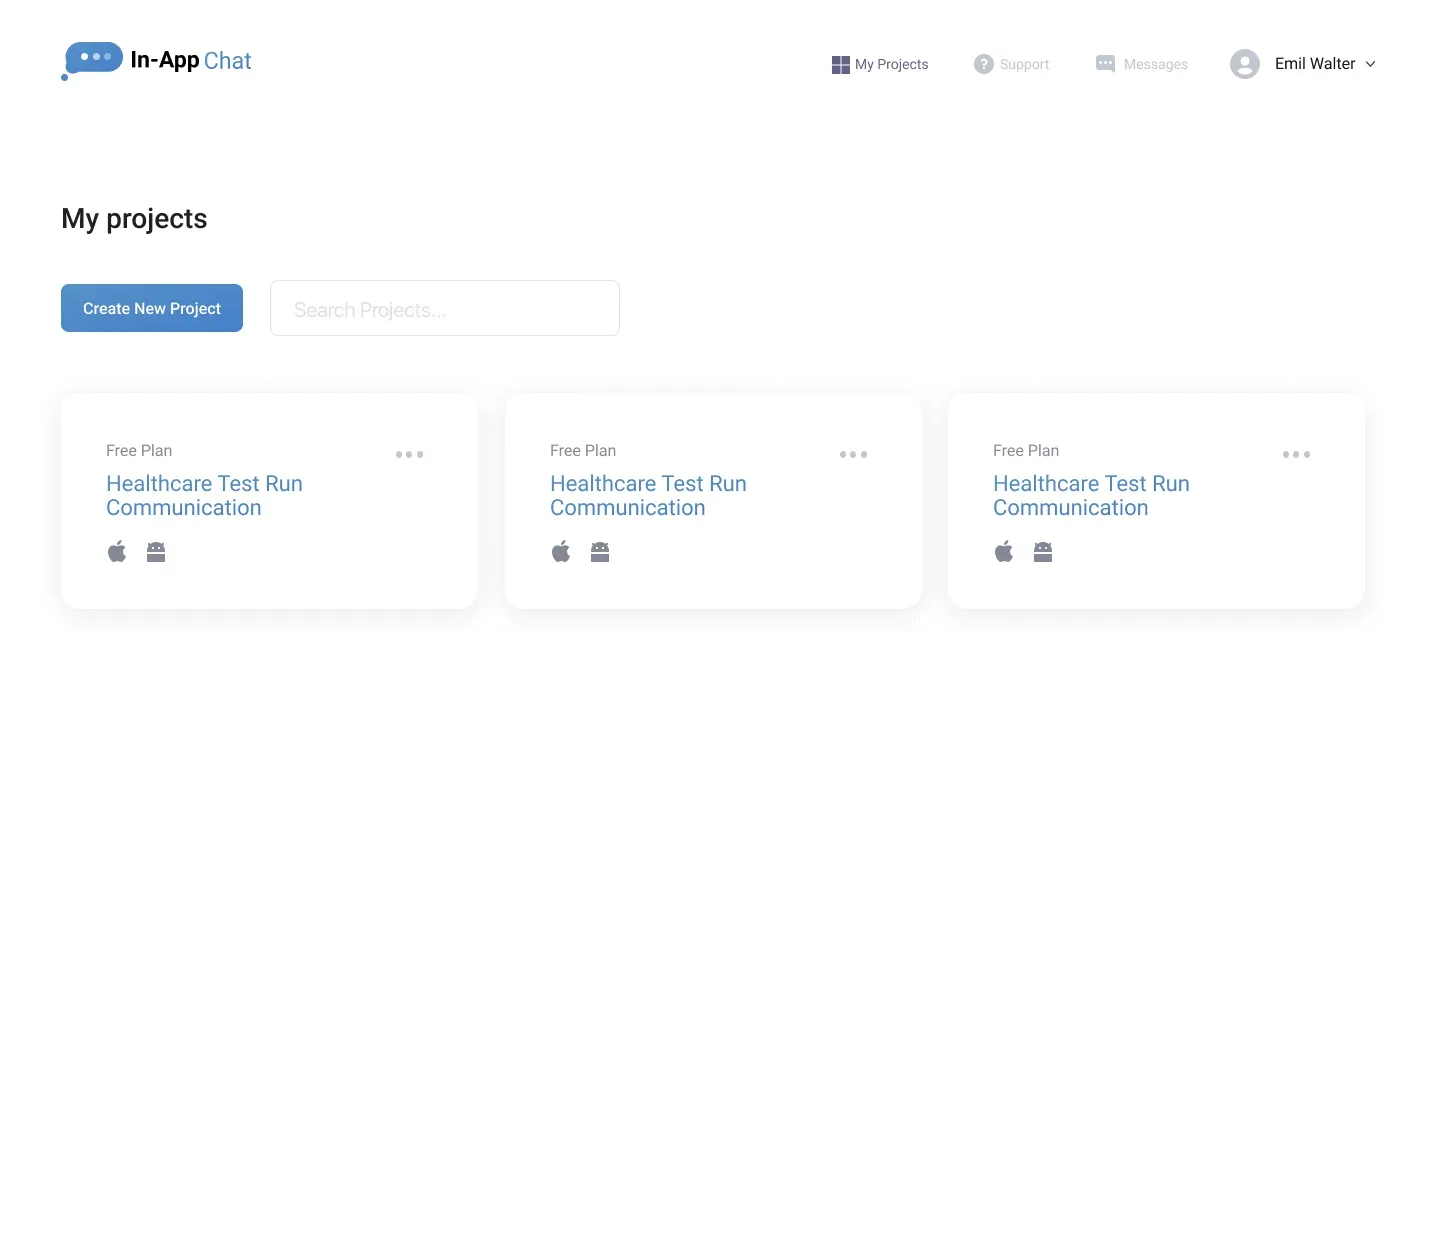The image size is (1440, 1244).
Task: Click the Create New Project button
Action: [152, 308]
